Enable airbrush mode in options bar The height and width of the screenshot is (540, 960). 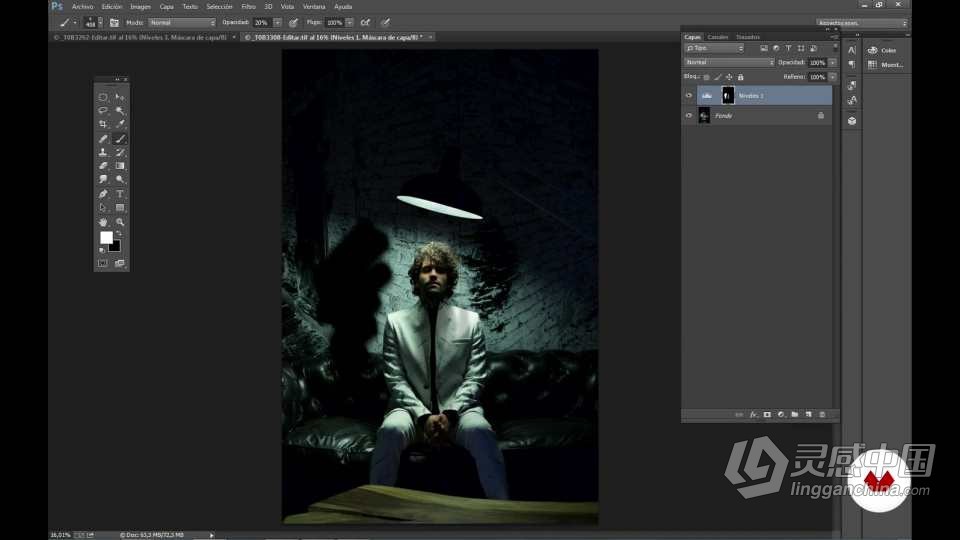click(x=366, y=23)
